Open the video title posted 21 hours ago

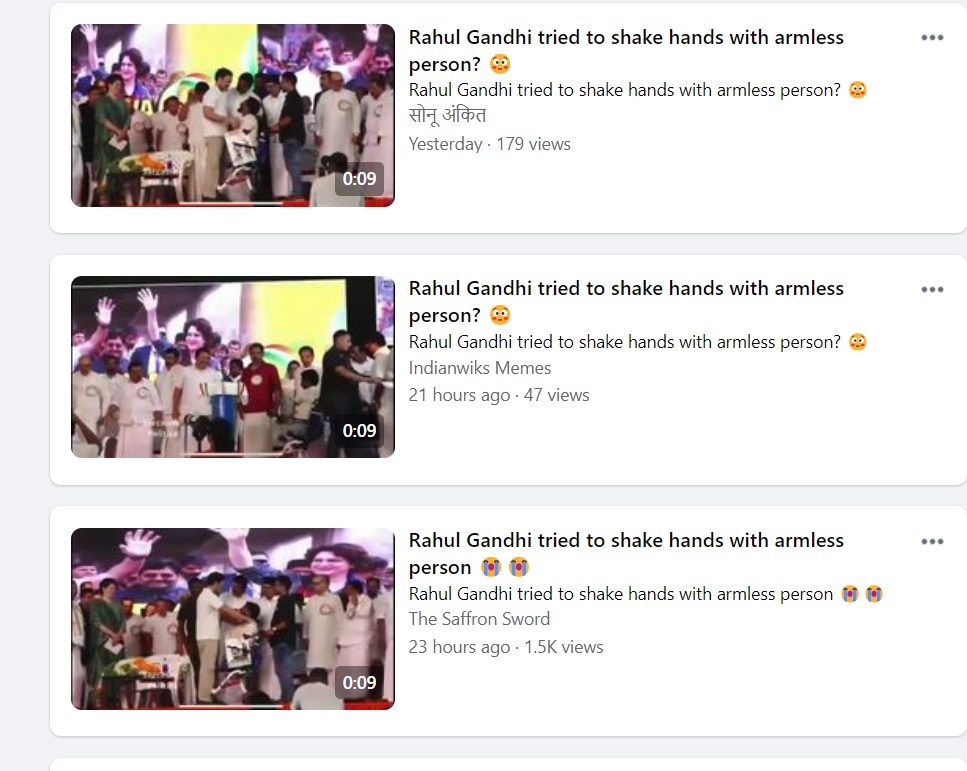pyautogui.click(x=626, y=302)
